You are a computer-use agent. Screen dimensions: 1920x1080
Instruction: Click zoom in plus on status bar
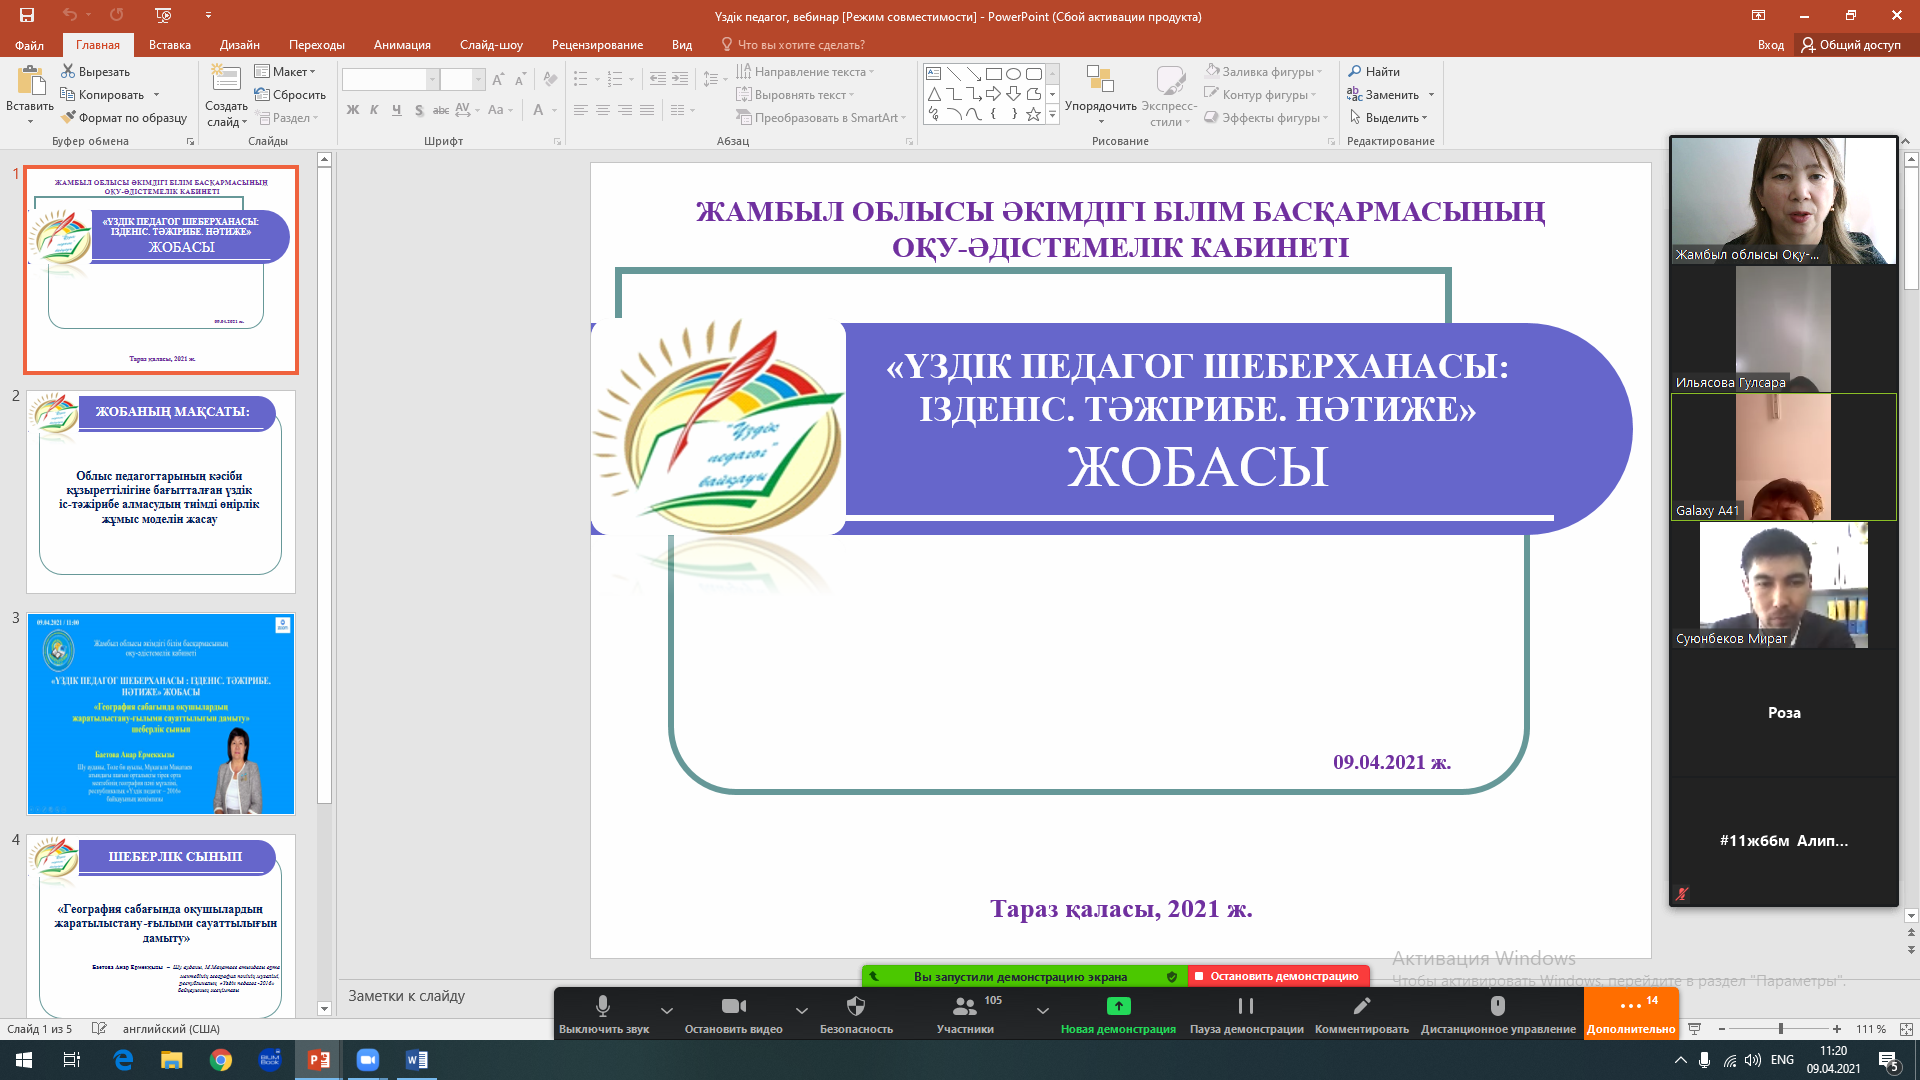click(1837, 1028)
